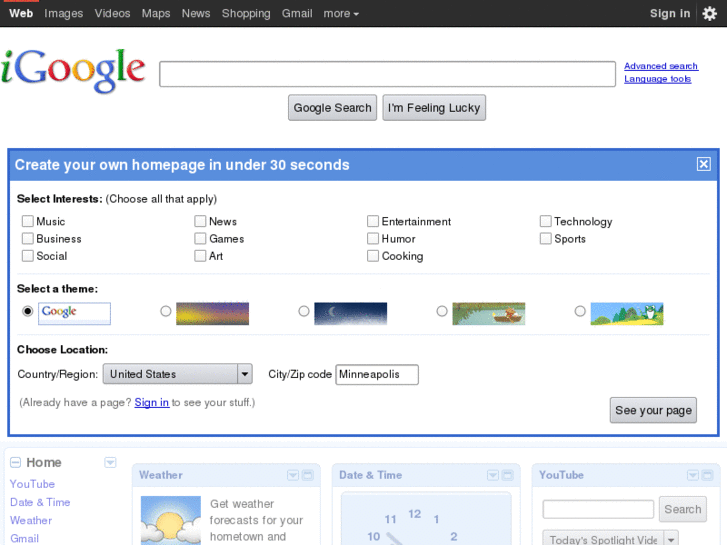Click the Google Search button
The image size is (727, 545).
tap(332, 108)
